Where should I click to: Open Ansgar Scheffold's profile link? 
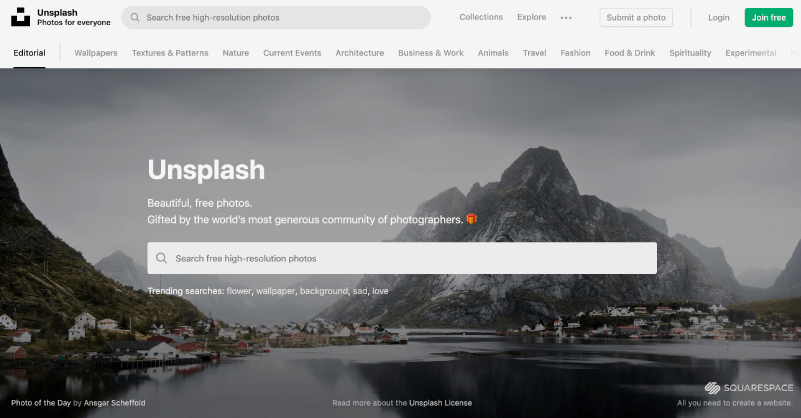click(114, 403)
